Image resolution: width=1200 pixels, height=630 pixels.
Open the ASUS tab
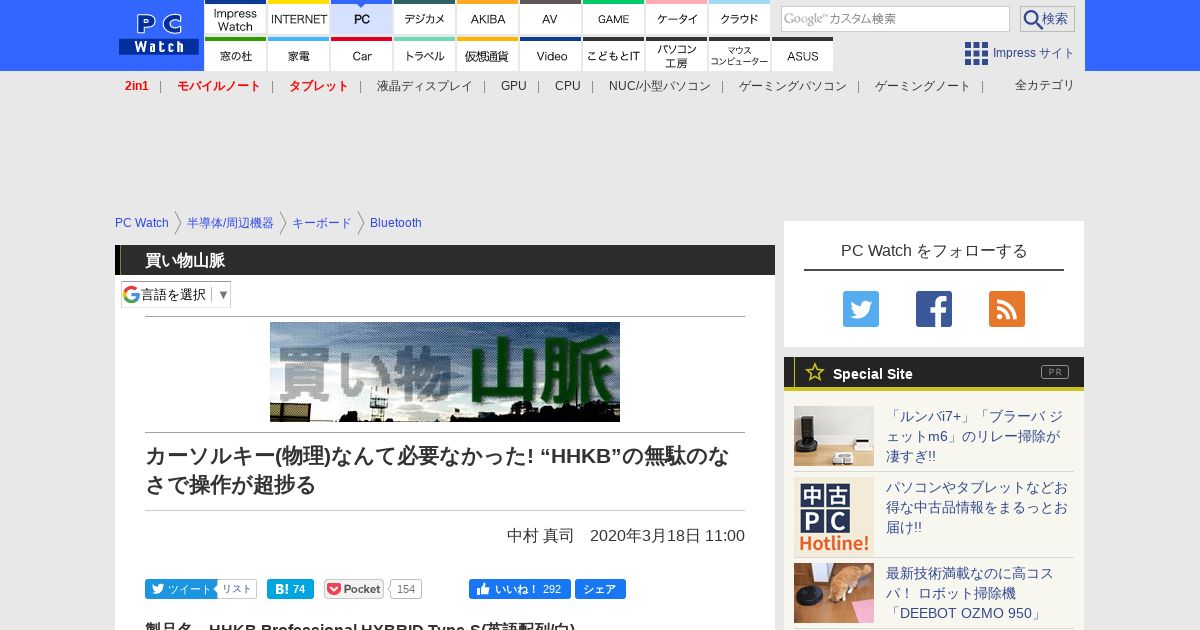point(803,55)
